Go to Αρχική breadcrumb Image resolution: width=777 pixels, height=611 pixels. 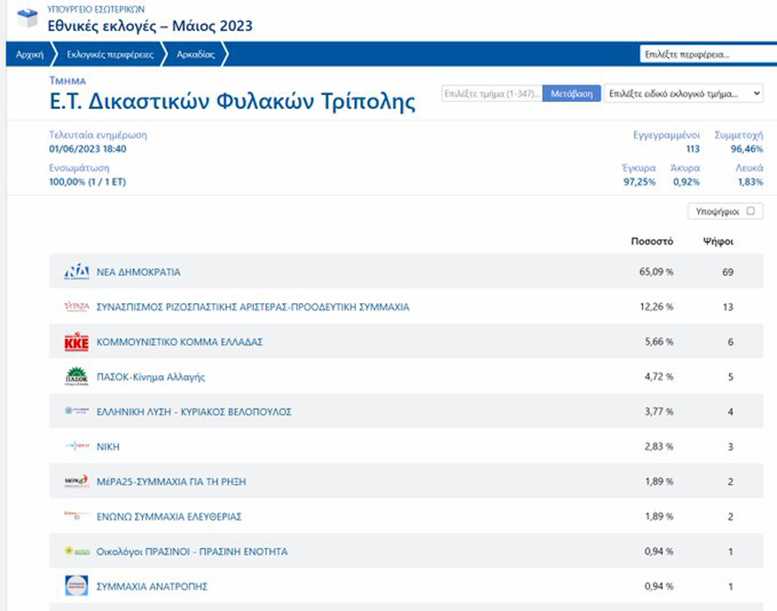30,54
